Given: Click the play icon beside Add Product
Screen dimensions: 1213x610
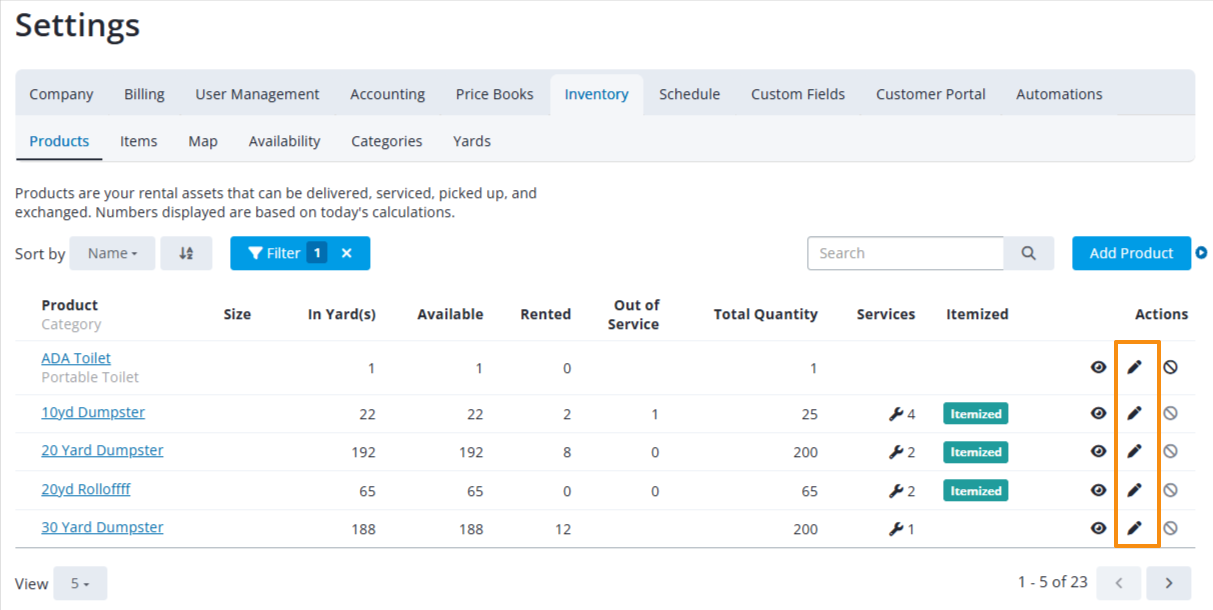Looking at the screenshot, I should point(1201,253).
